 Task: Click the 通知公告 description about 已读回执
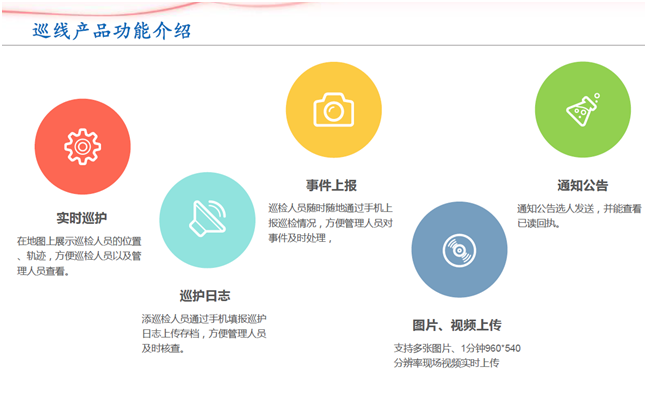579,215
